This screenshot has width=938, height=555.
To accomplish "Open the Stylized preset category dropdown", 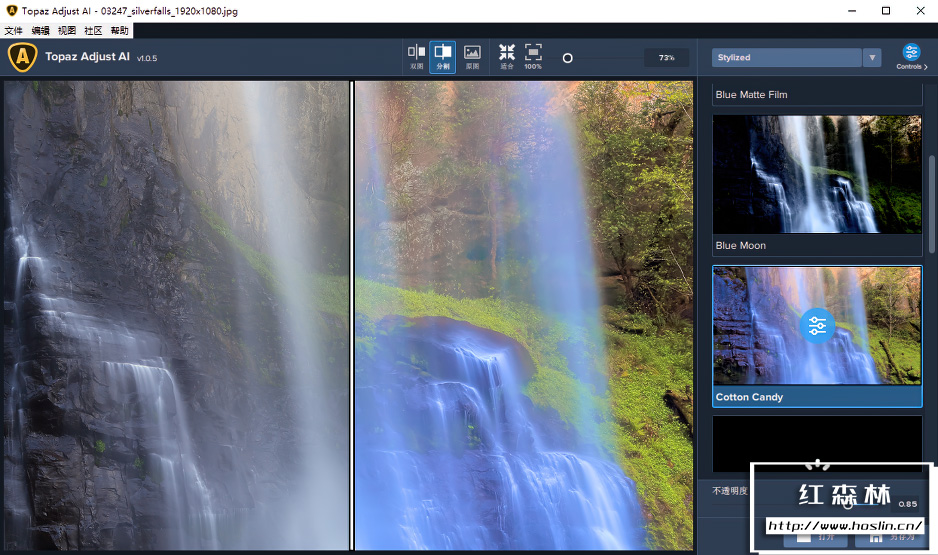I will (787, 57).
